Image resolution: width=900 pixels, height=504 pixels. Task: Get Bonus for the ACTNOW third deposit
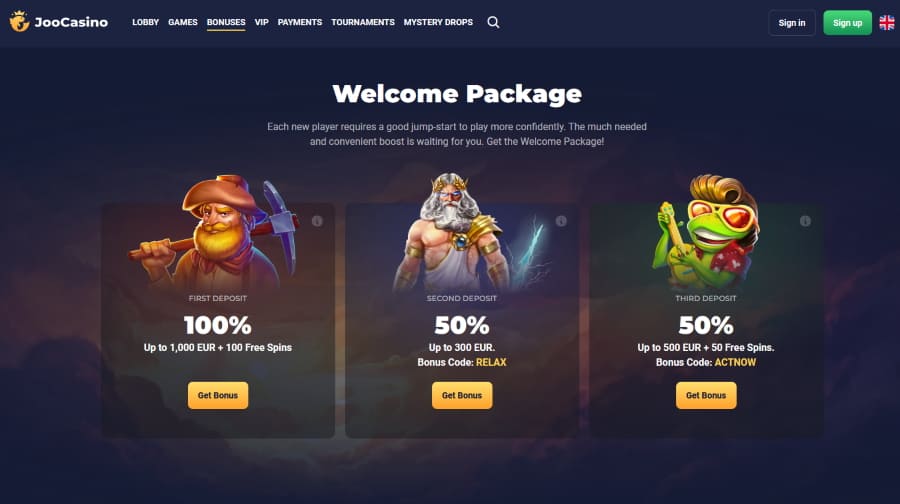pyautogui.click(x=706, y=396)
